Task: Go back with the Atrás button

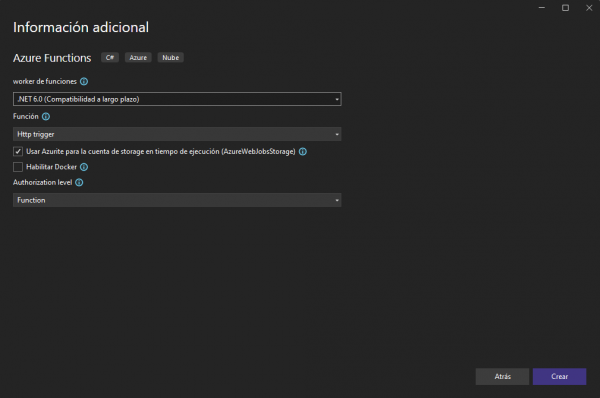Action: pyautogui.click(x=502, y=377)
